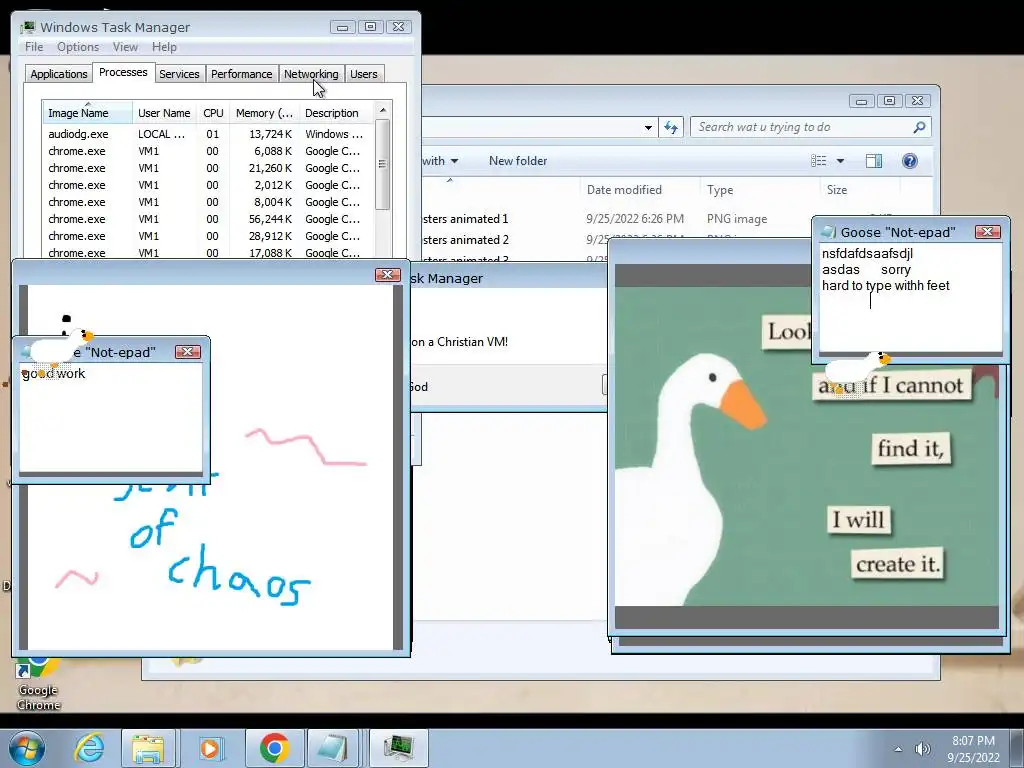
Task: Close the 'of chaos' drawing window
Action: 387,275
